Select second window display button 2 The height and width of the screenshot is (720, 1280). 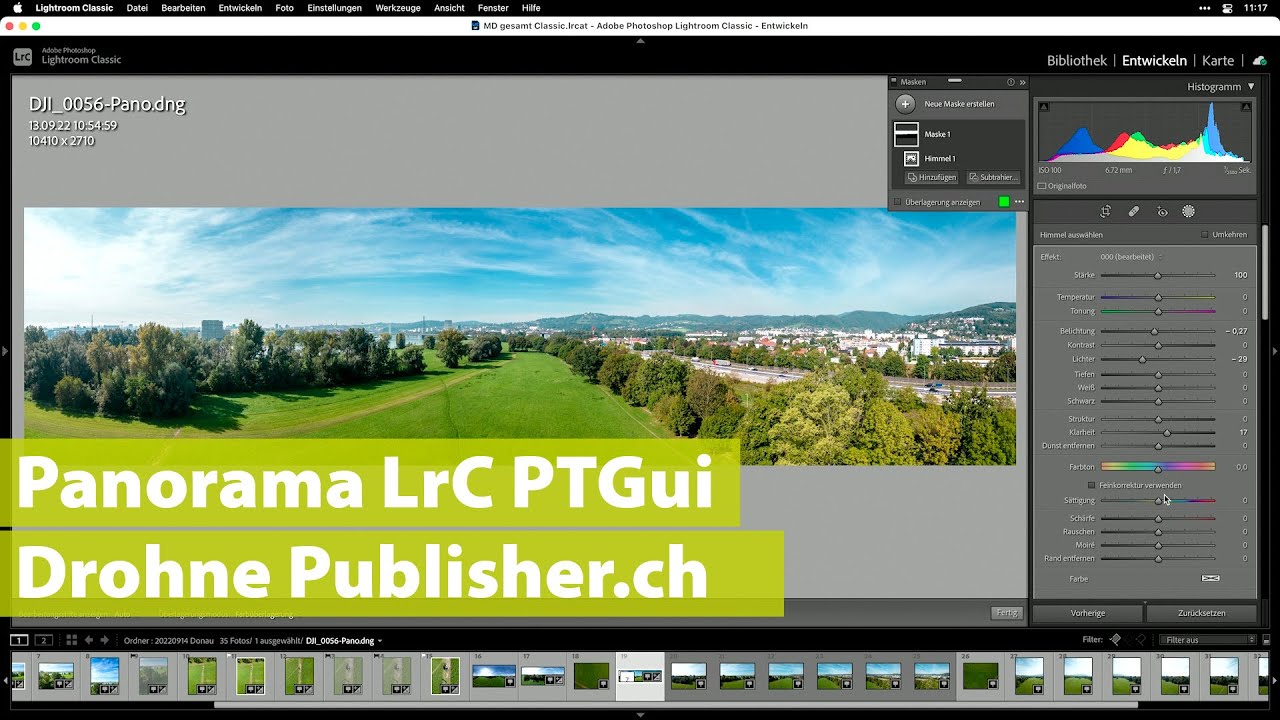[43, 640]
